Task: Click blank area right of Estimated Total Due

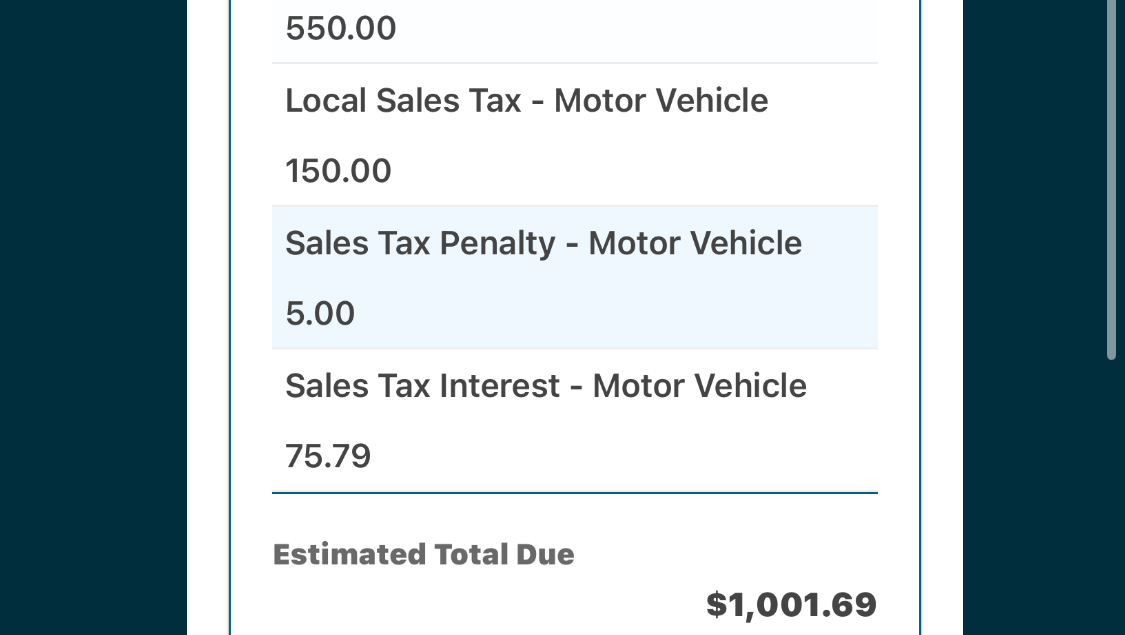Action: coord(725,554)
